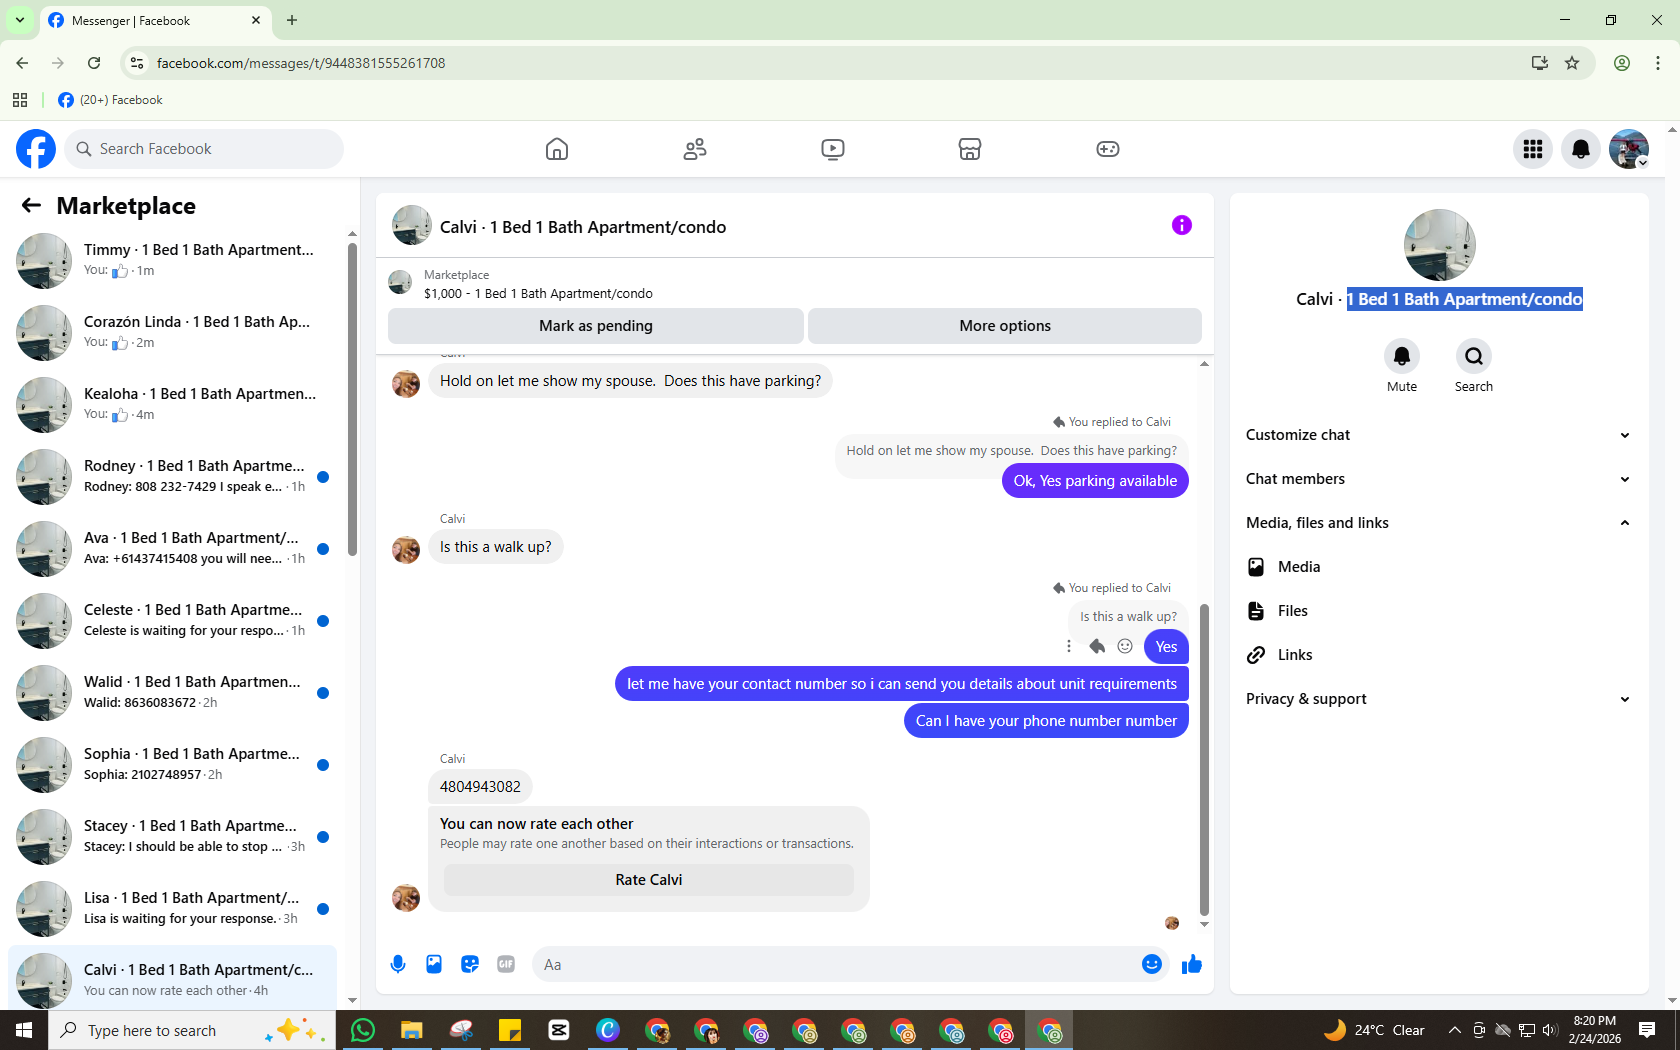1680x1050 pixels.
Task: Open Links in shared files section
Action: click(1440, 655)
